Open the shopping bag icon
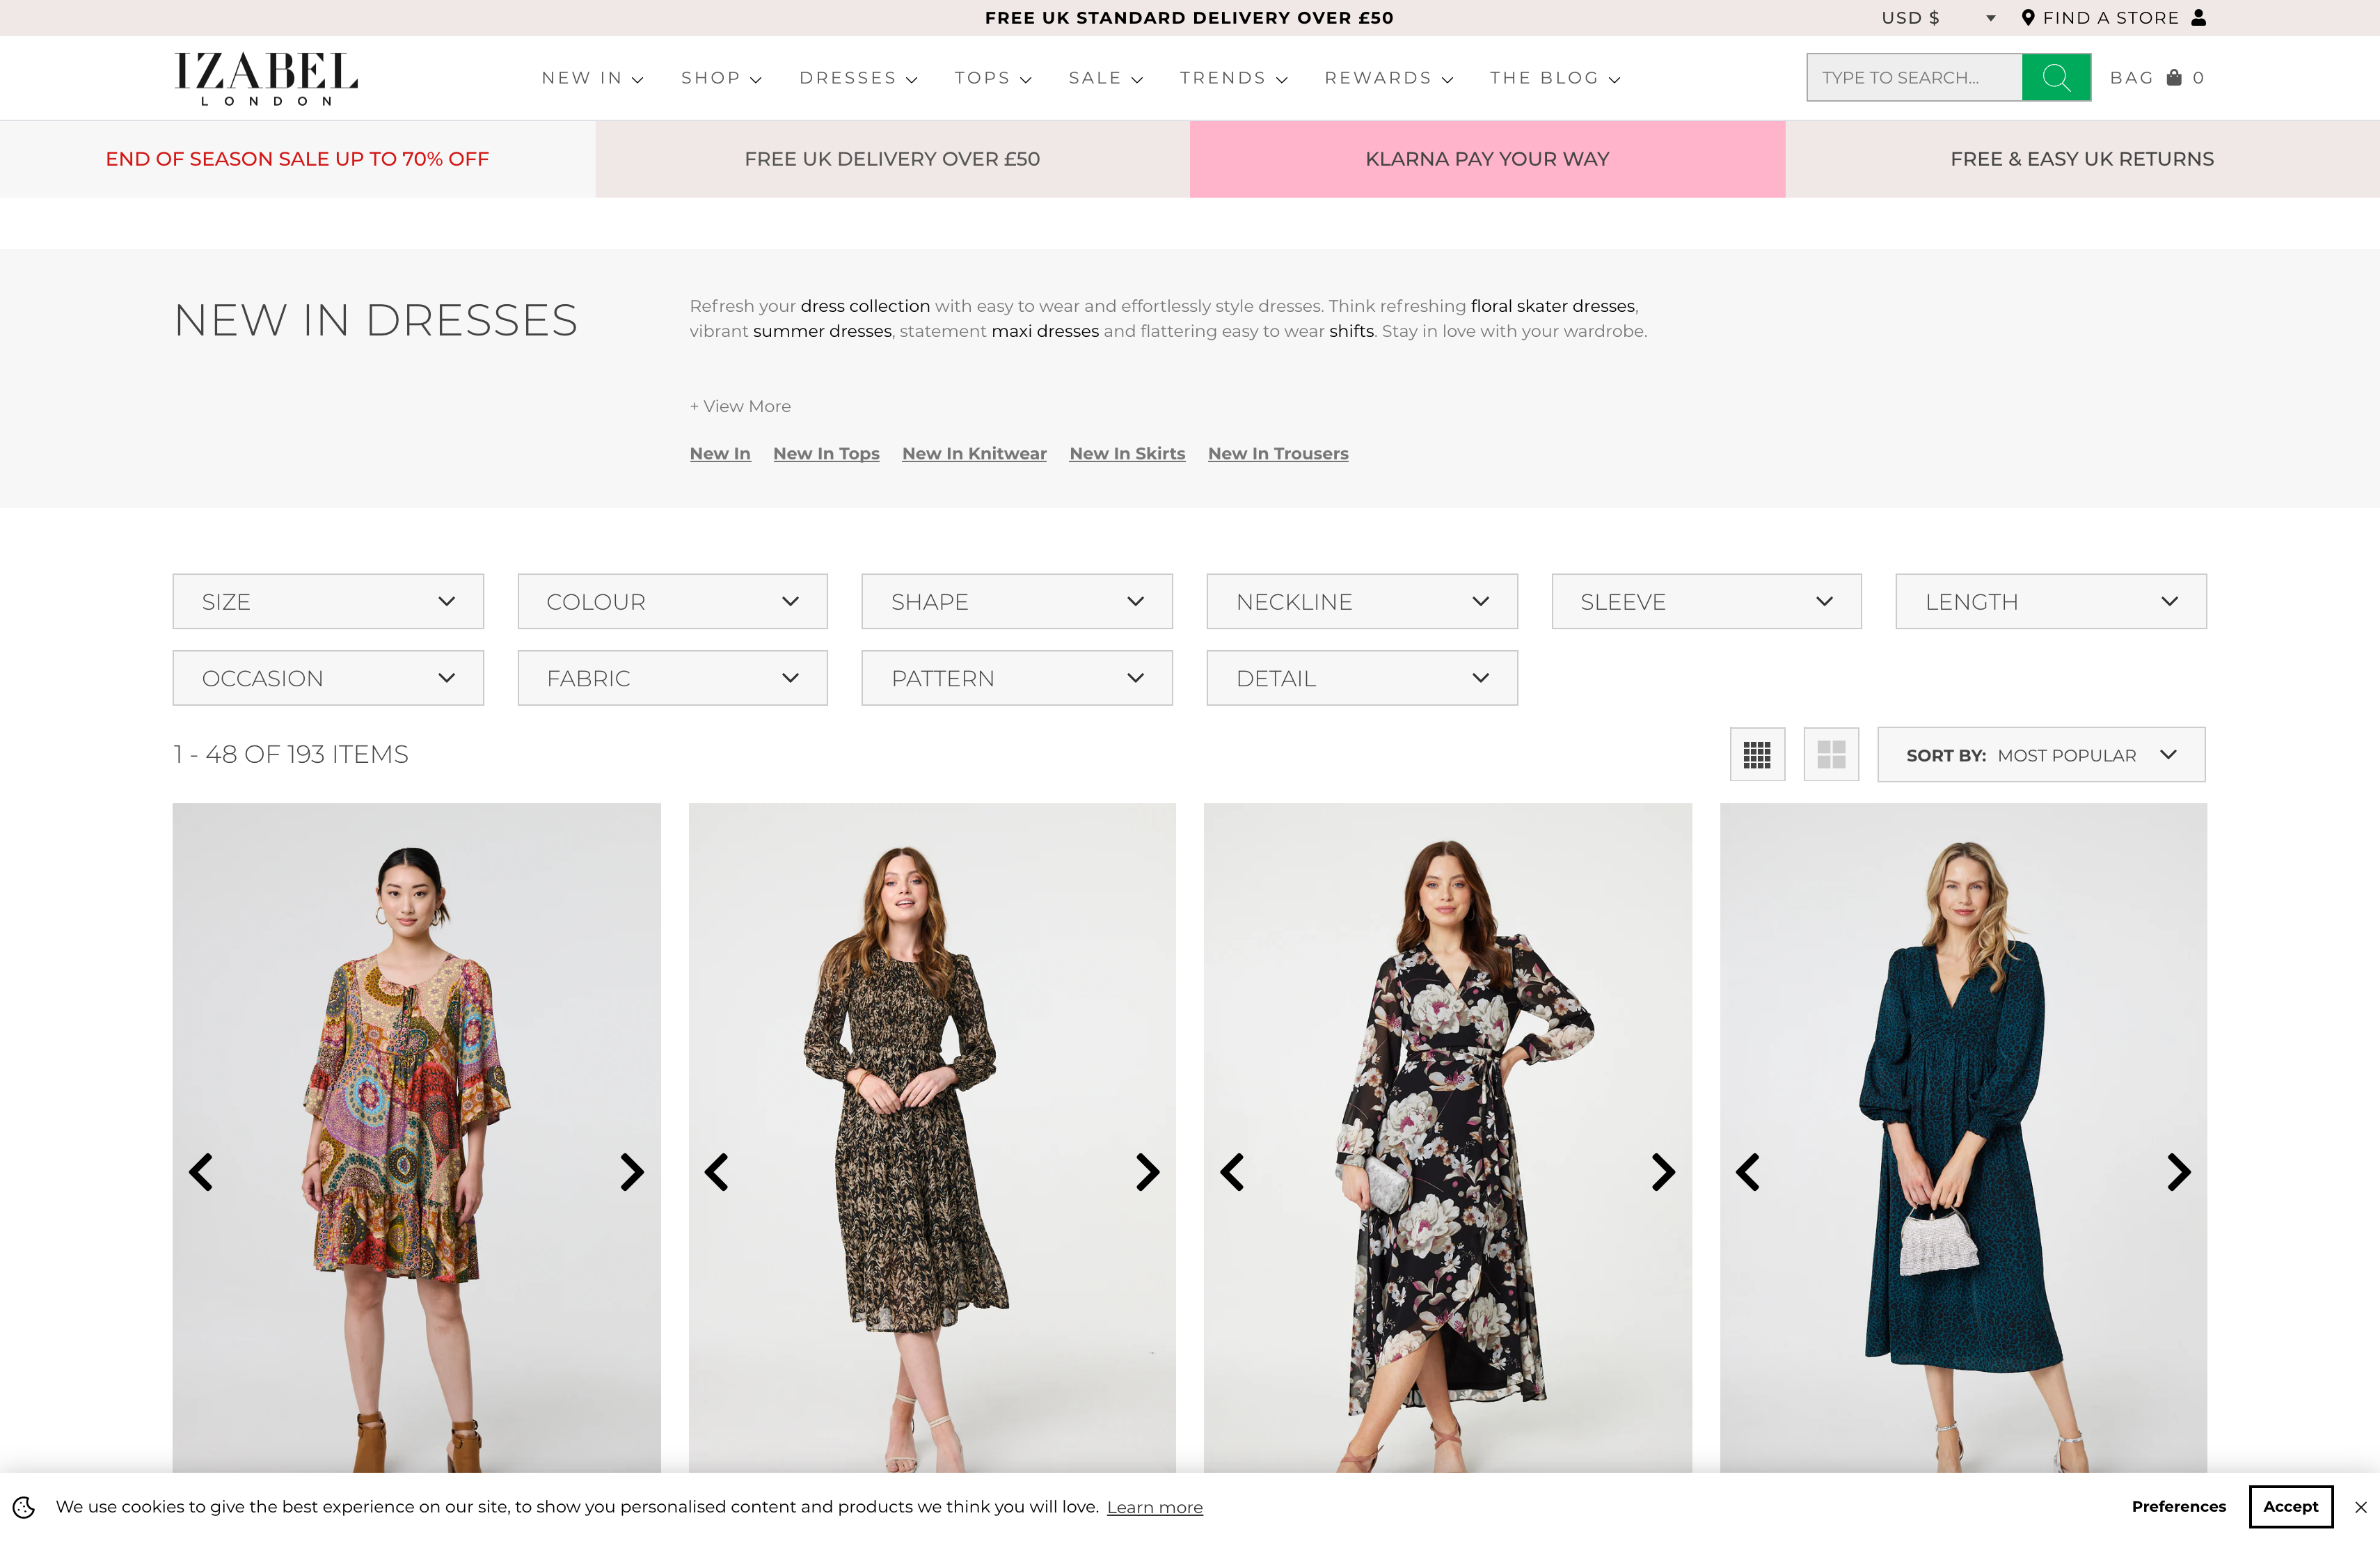The height and width of the screenshot is (1541, 2380). pyautogui.click(x=2173, y=77)
